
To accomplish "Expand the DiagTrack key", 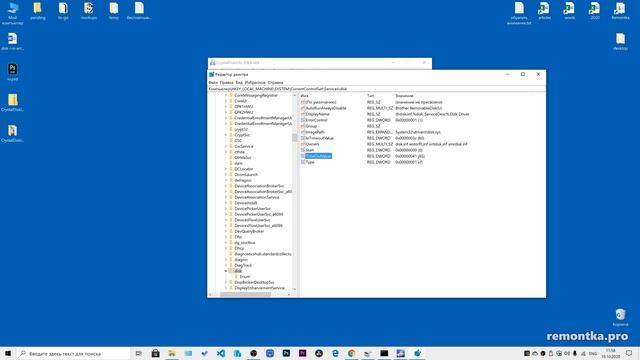I will [226, 265].
